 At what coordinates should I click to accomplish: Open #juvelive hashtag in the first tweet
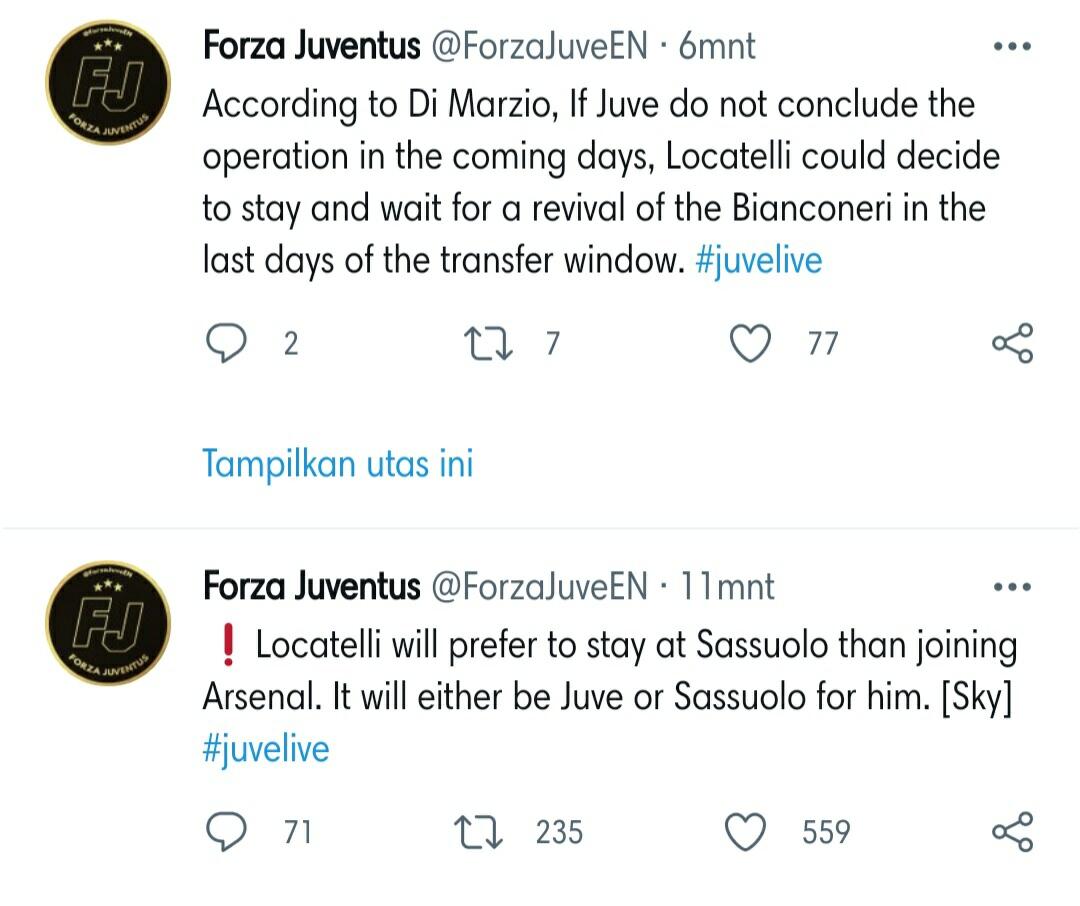(758, 260)
